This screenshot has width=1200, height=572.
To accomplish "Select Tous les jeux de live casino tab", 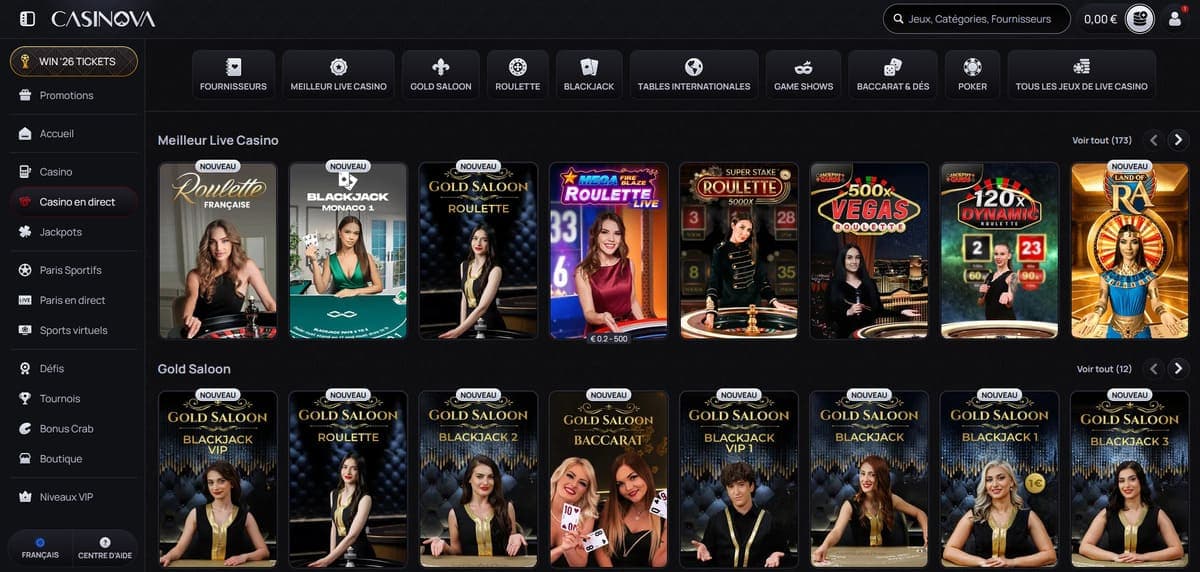I will (x=1081, y=75).
